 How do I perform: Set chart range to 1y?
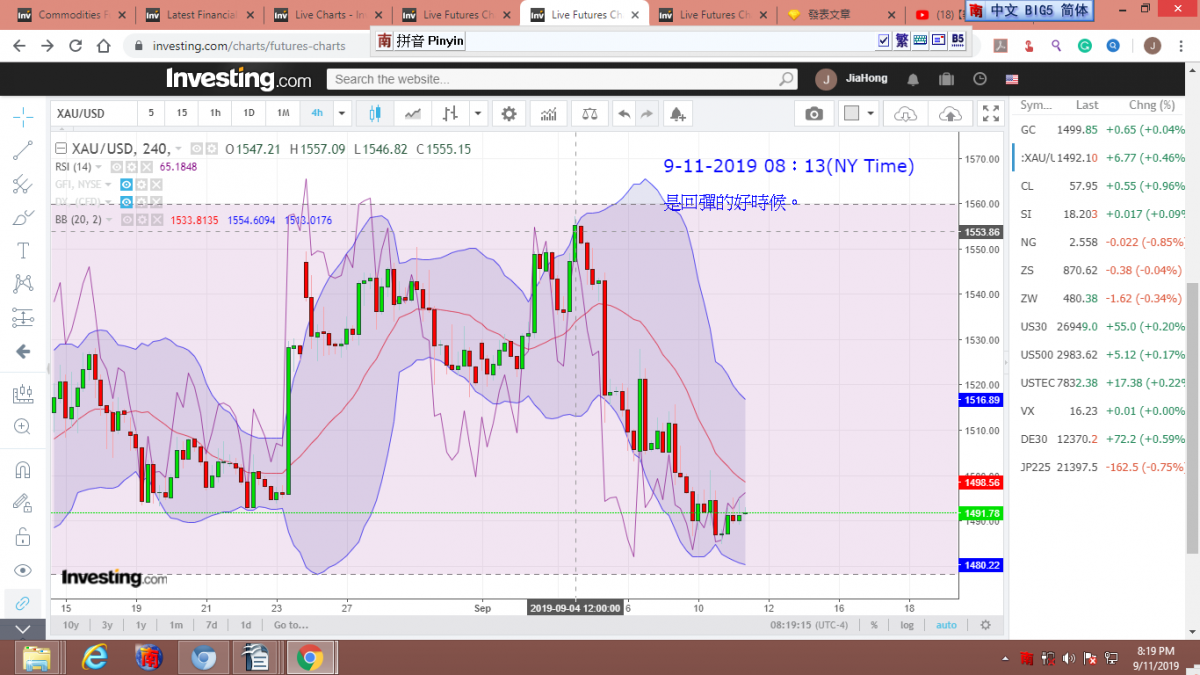141,625
